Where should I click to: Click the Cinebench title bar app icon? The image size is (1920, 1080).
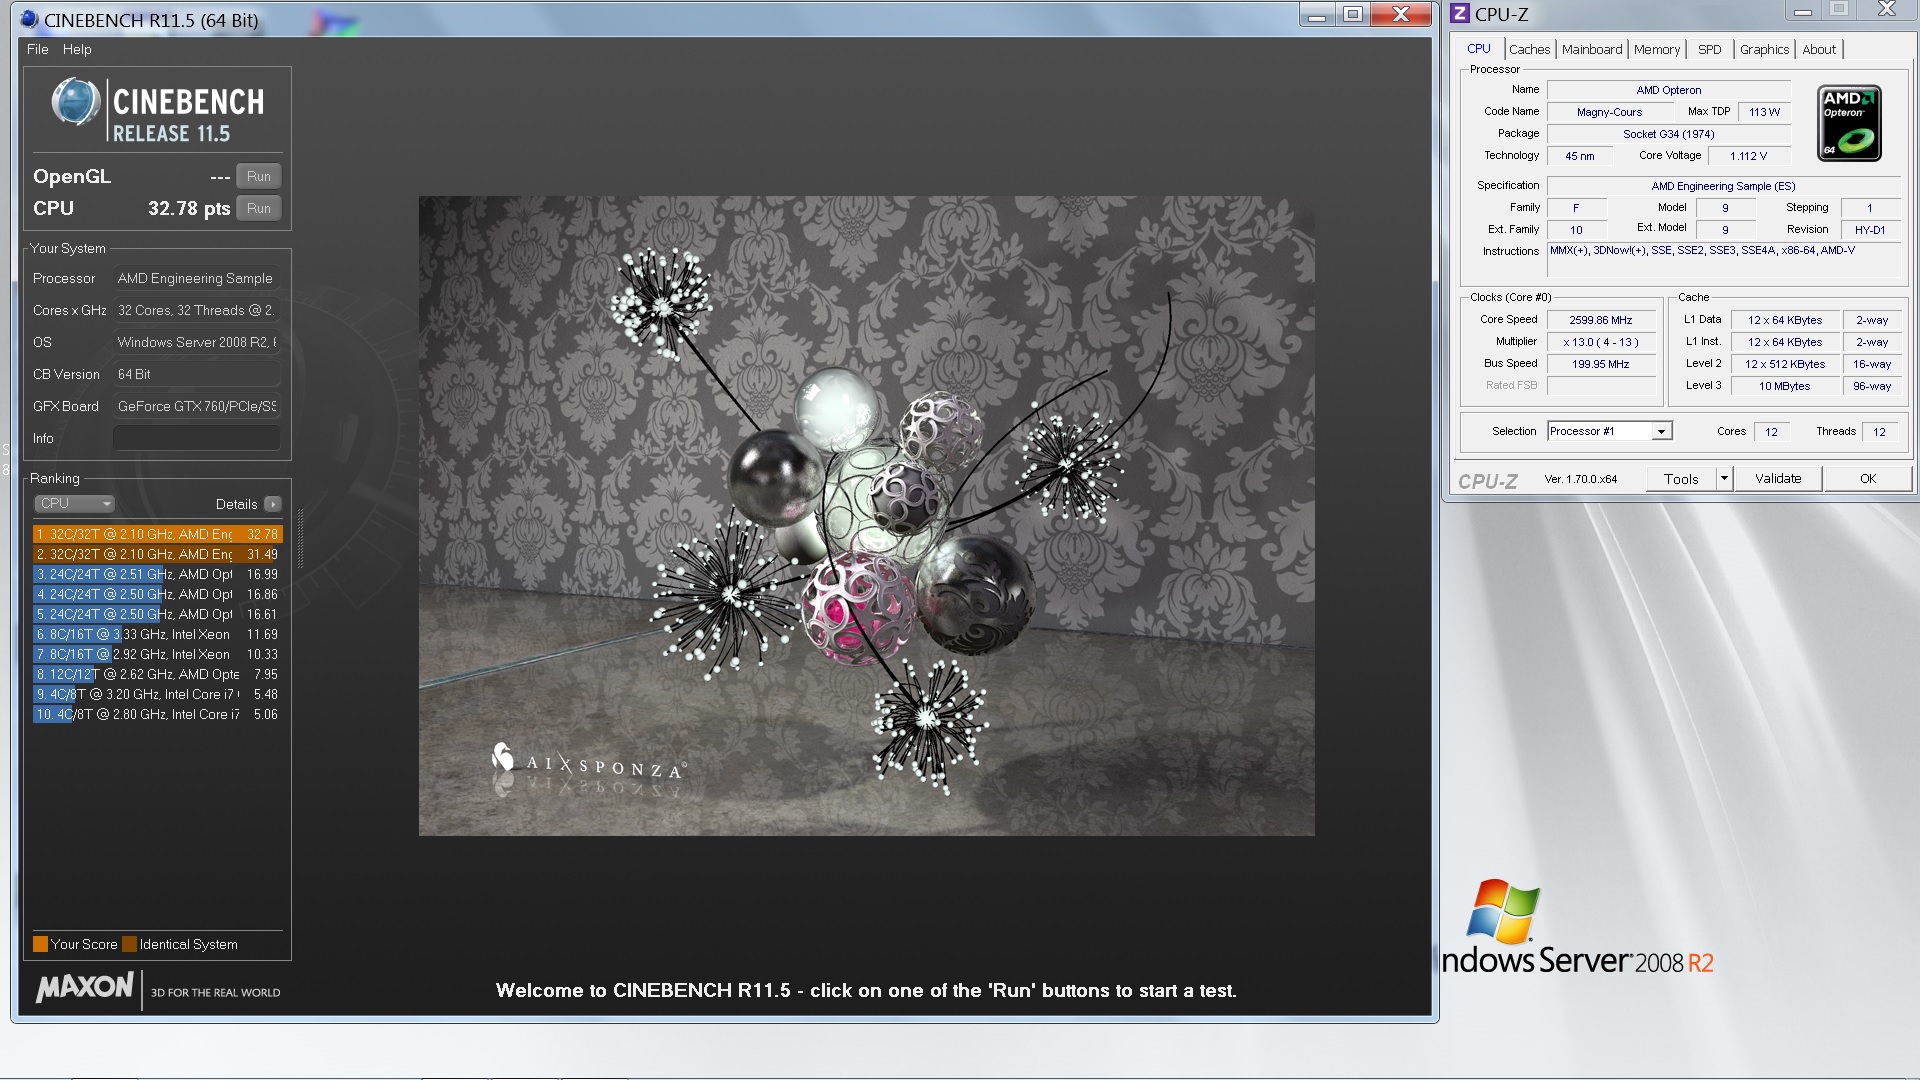tap(29, 19)
